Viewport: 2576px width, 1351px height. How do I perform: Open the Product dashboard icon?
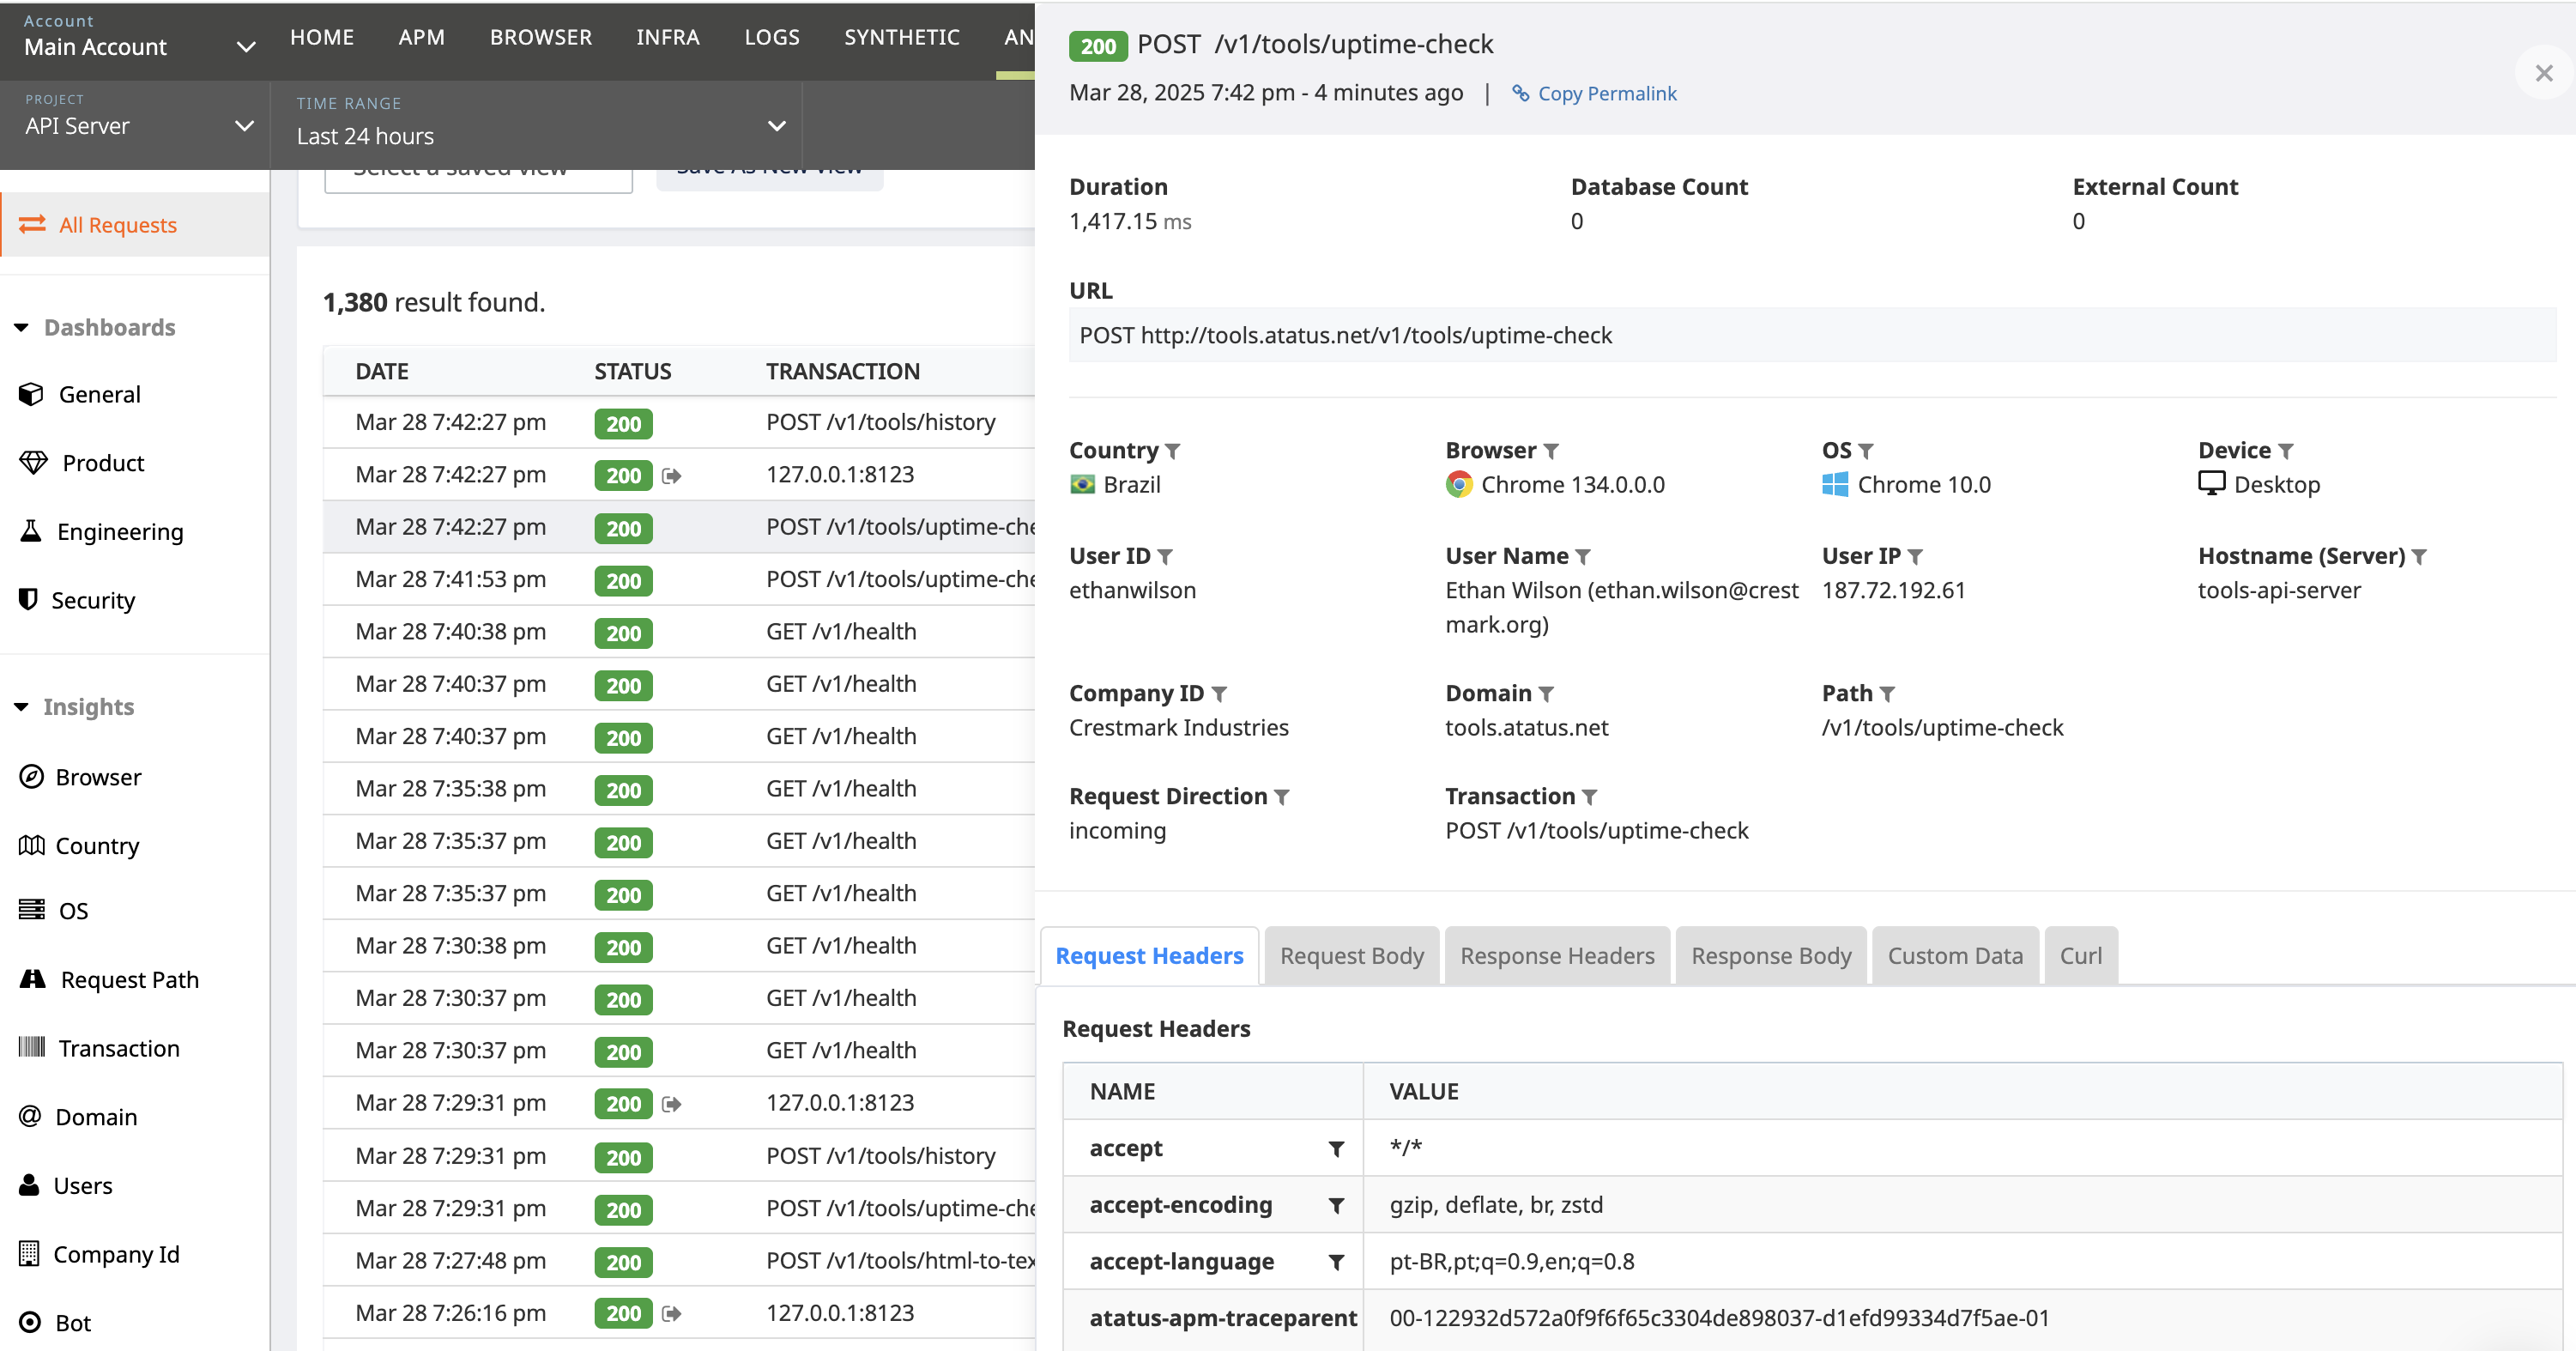pyautogui.click(x=31, y=462)
